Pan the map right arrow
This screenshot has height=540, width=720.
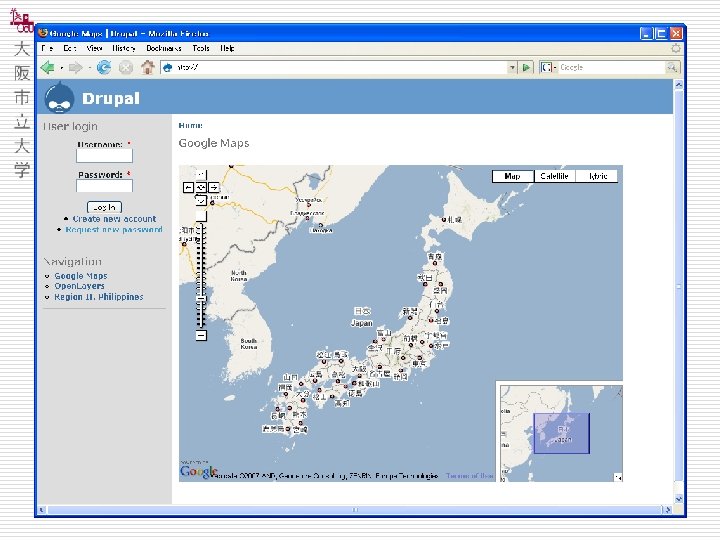click(214, 187)
